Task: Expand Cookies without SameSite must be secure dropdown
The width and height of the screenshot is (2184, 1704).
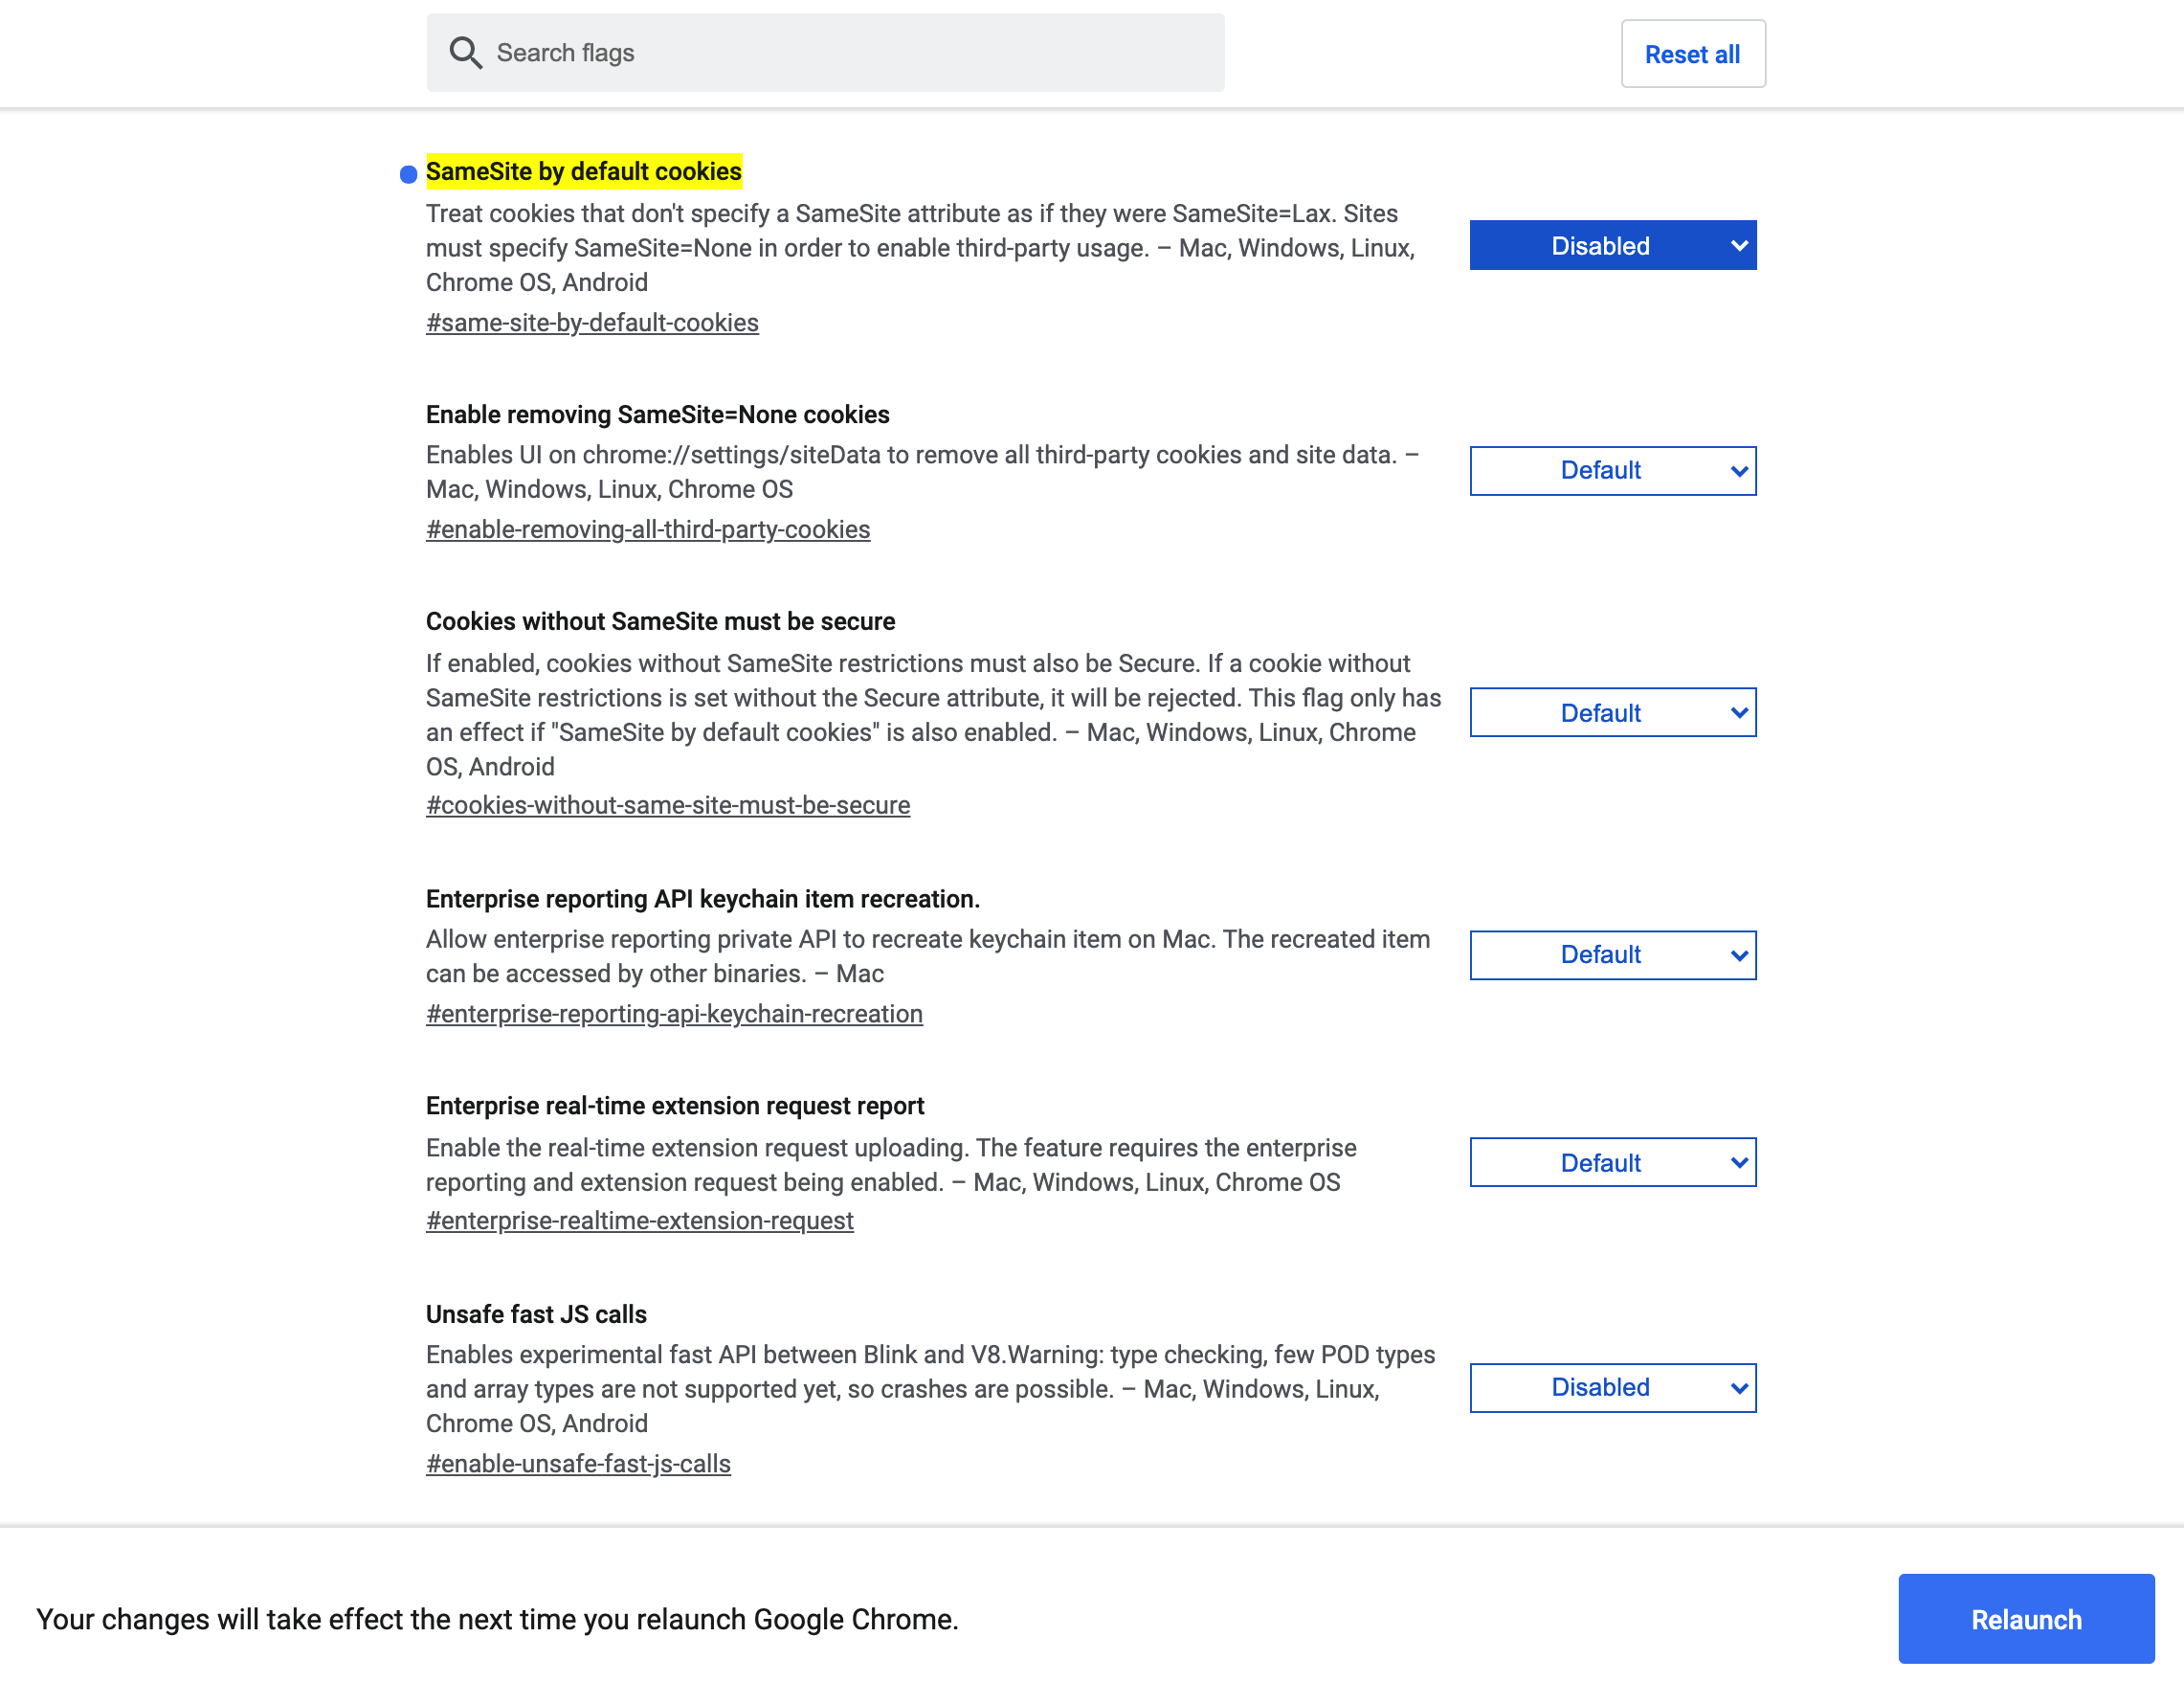Action: coord(1612,713)
